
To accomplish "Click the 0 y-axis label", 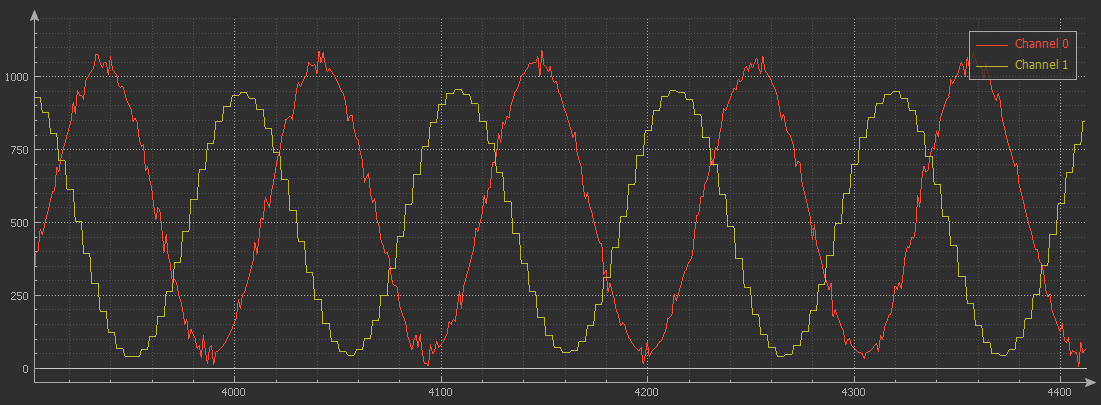I will (x=25, y=369).
